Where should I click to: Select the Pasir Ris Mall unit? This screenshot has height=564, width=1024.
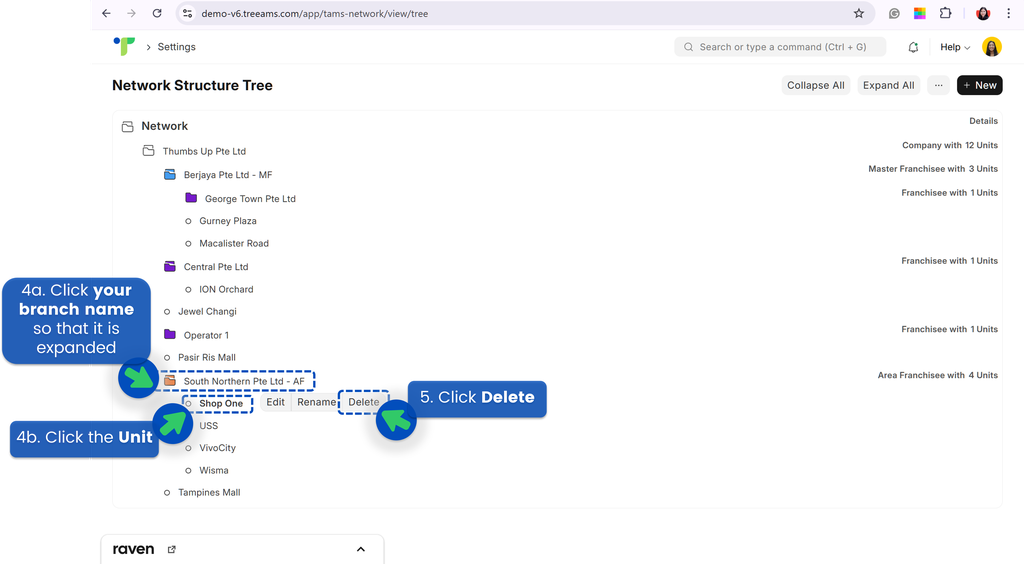click(x=207, y=358)
